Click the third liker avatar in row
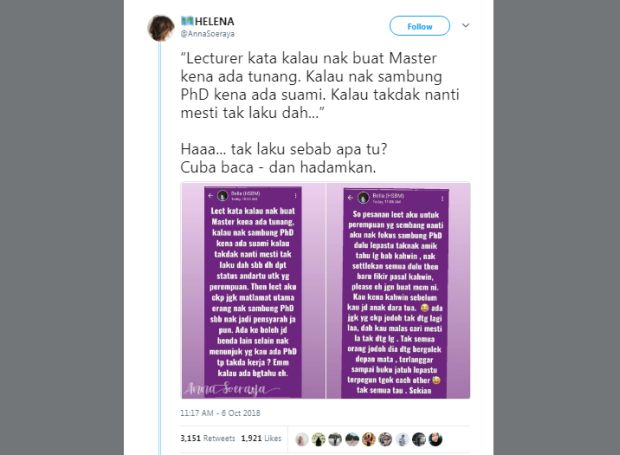The height and width of the screenshot is (455, 620). coord(335,439)
